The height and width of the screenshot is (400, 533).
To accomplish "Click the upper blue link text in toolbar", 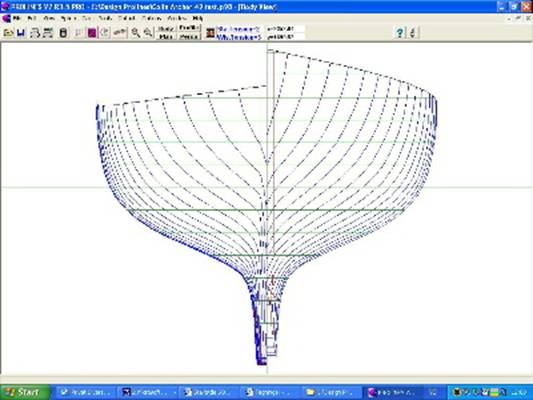I will tap(238, 29).
